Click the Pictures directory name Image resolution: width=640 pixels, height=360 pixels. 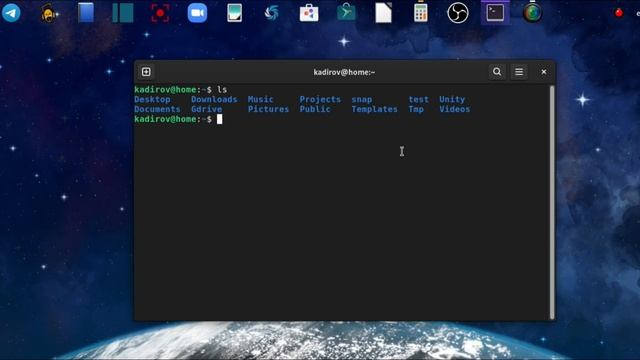tap(268, 109)
